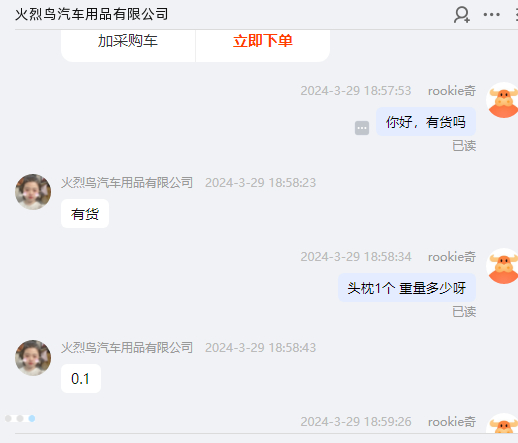518x443 pixels.
Task: Click the gray ellipsis icon beside 你好，有货吗
Action: tap(362, 128)
